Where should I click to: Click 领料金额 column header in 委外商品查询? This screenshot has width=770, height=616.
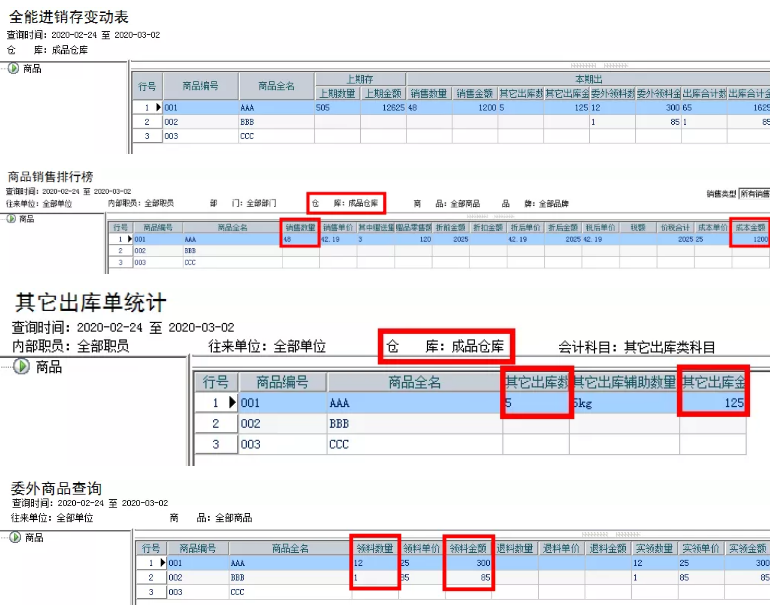(x=468, y=548)
